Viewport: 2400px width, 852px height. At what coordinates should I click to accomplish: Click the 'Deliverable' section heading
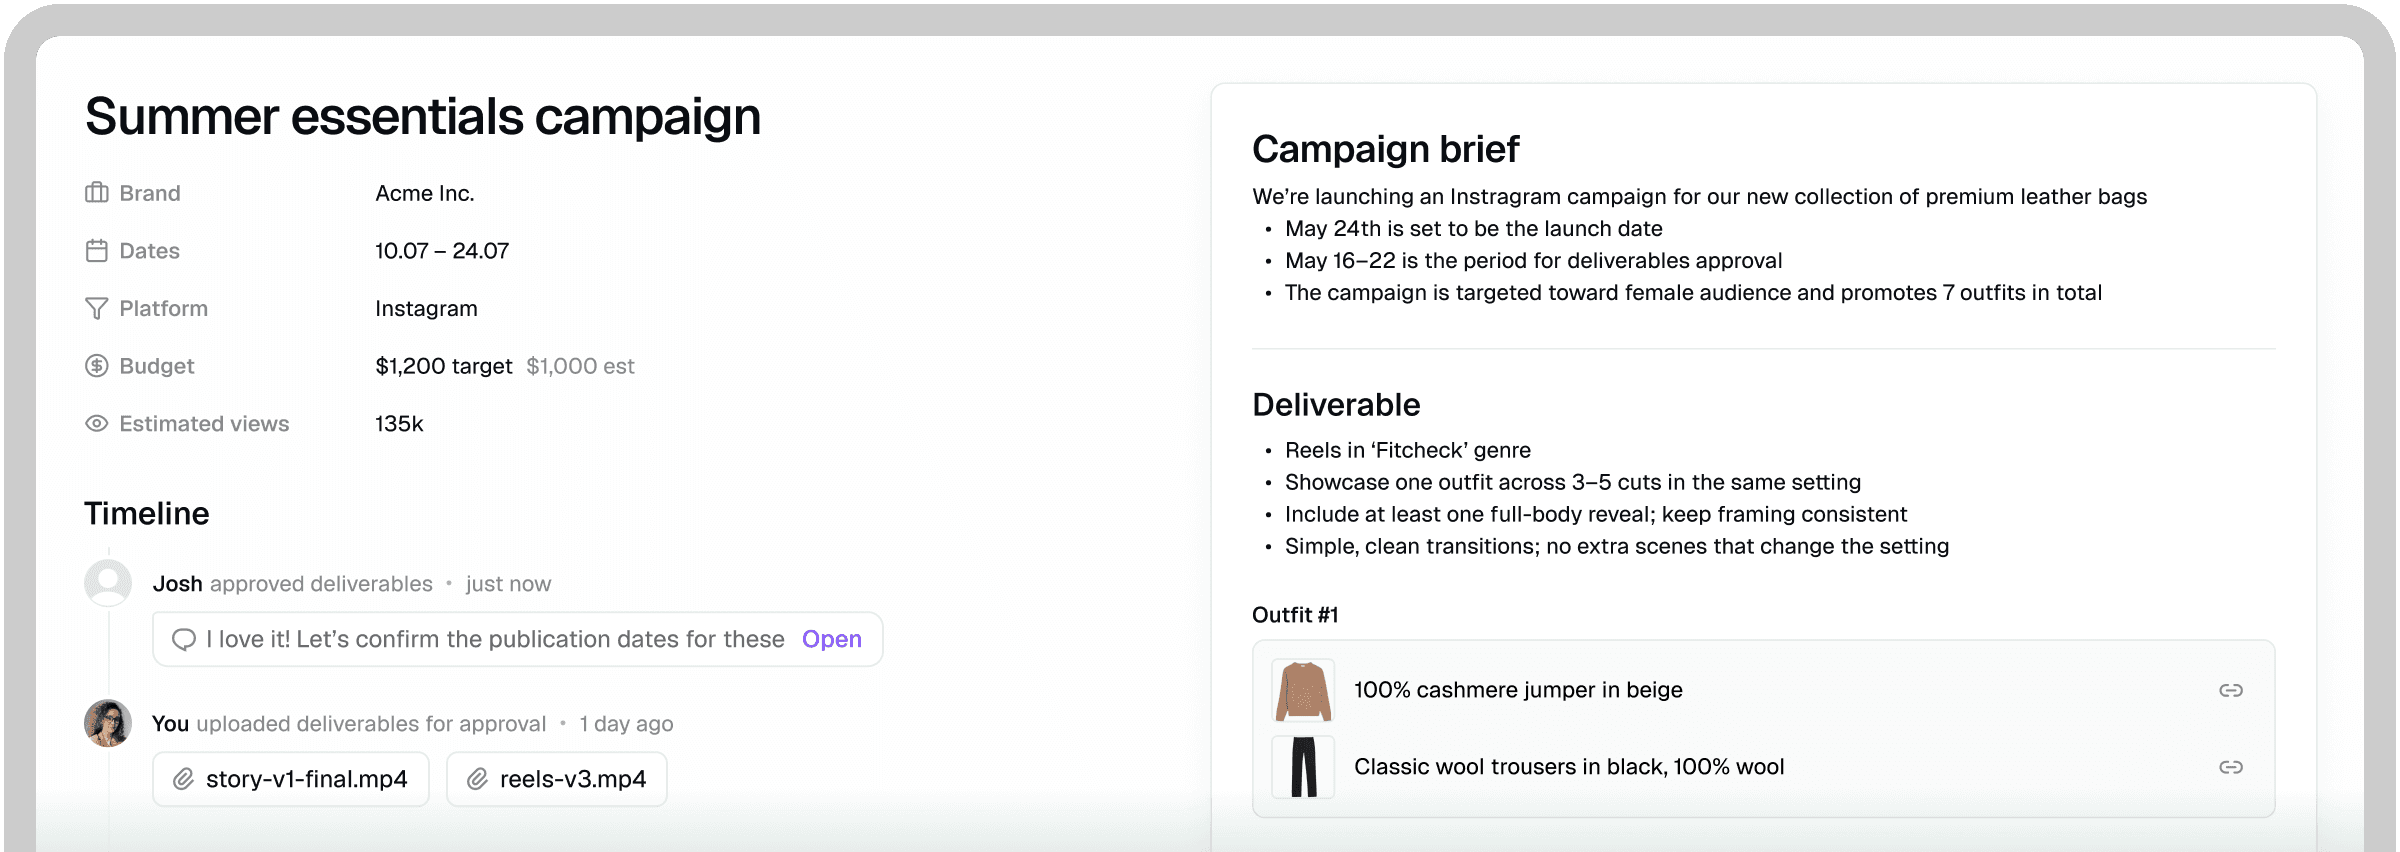(x=1336, y=405)
